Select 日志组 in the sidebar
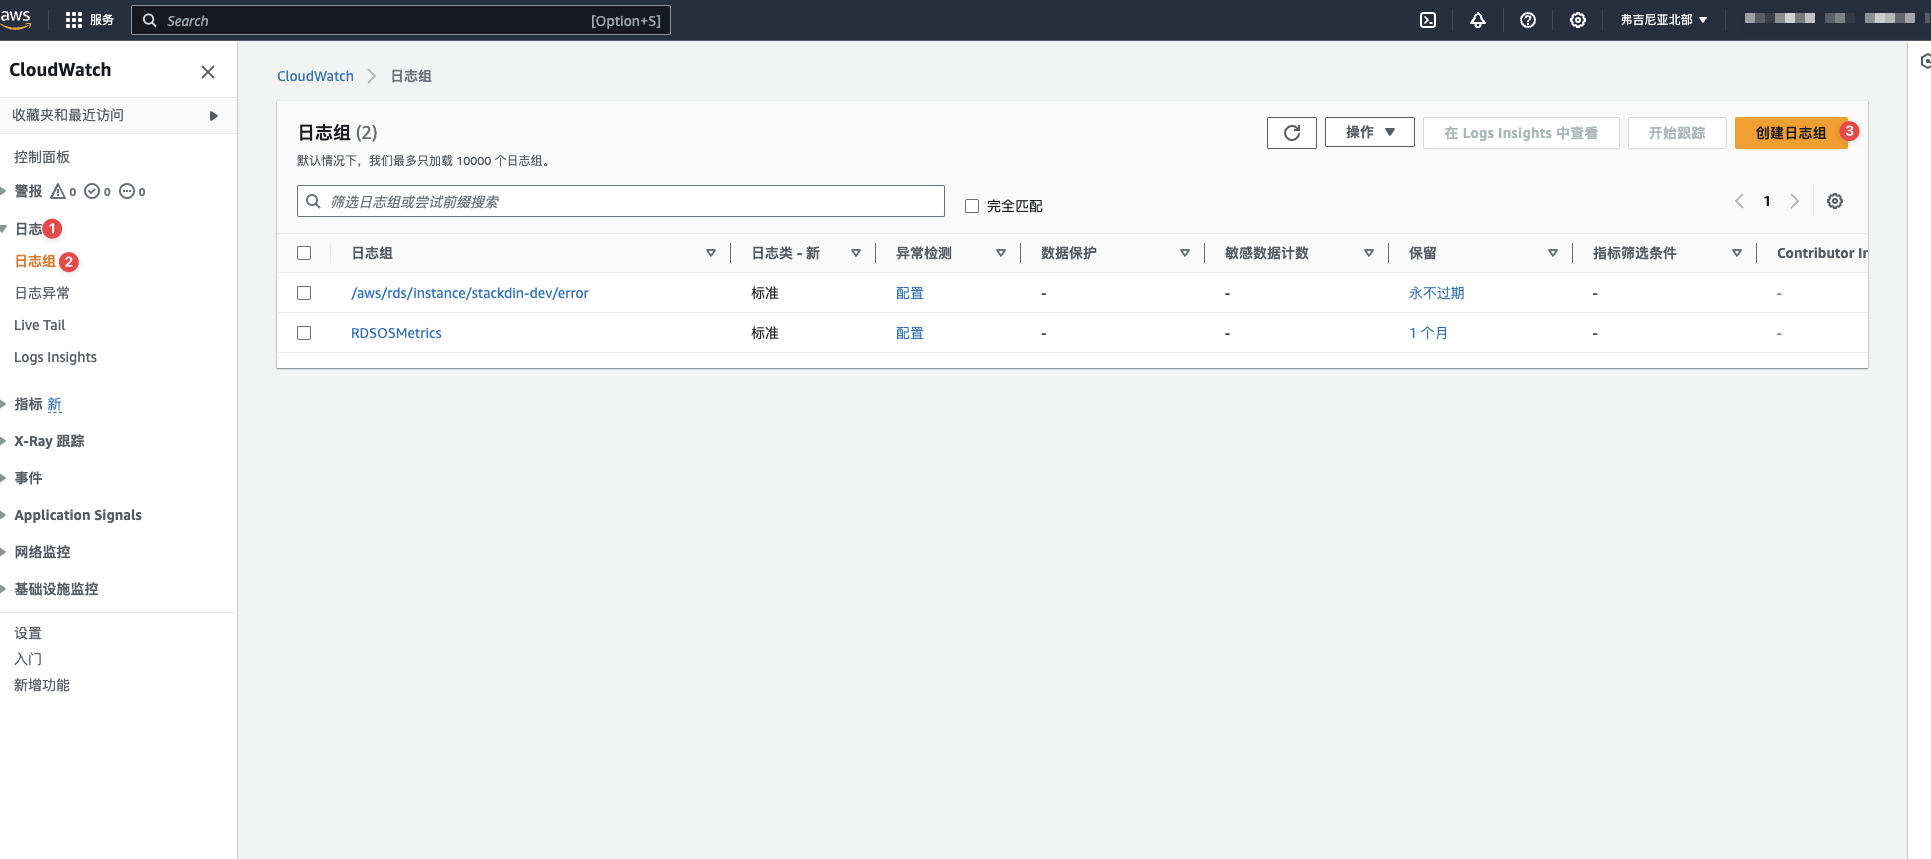Viewport: 1931px width, 859px height. pos(35,261)
